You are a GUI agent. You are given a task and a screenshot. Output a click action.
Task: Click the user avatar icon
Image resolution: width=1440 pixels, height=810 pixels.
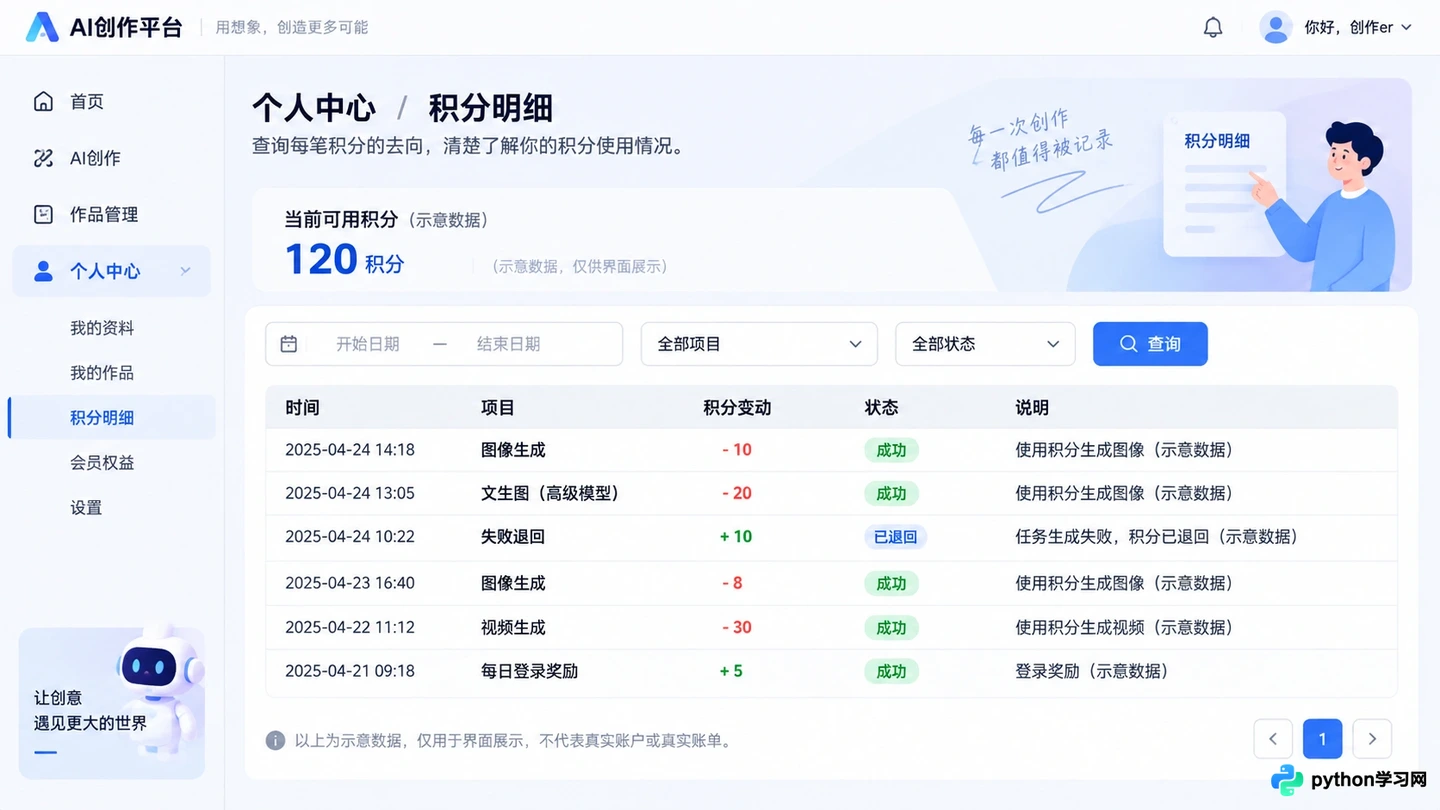[1276, 27]
